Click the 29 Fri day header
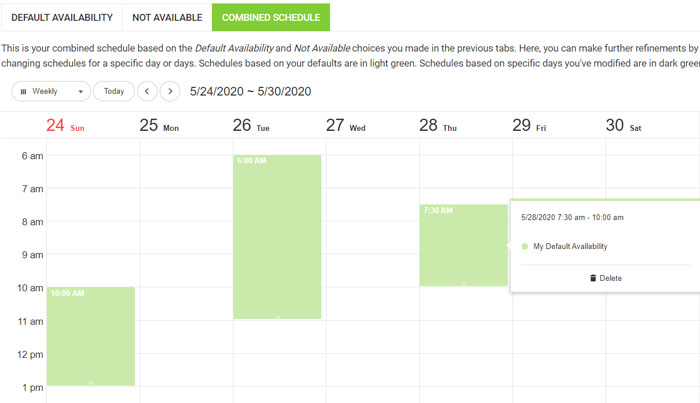The image size is (700, 403). tap(529, 126)
